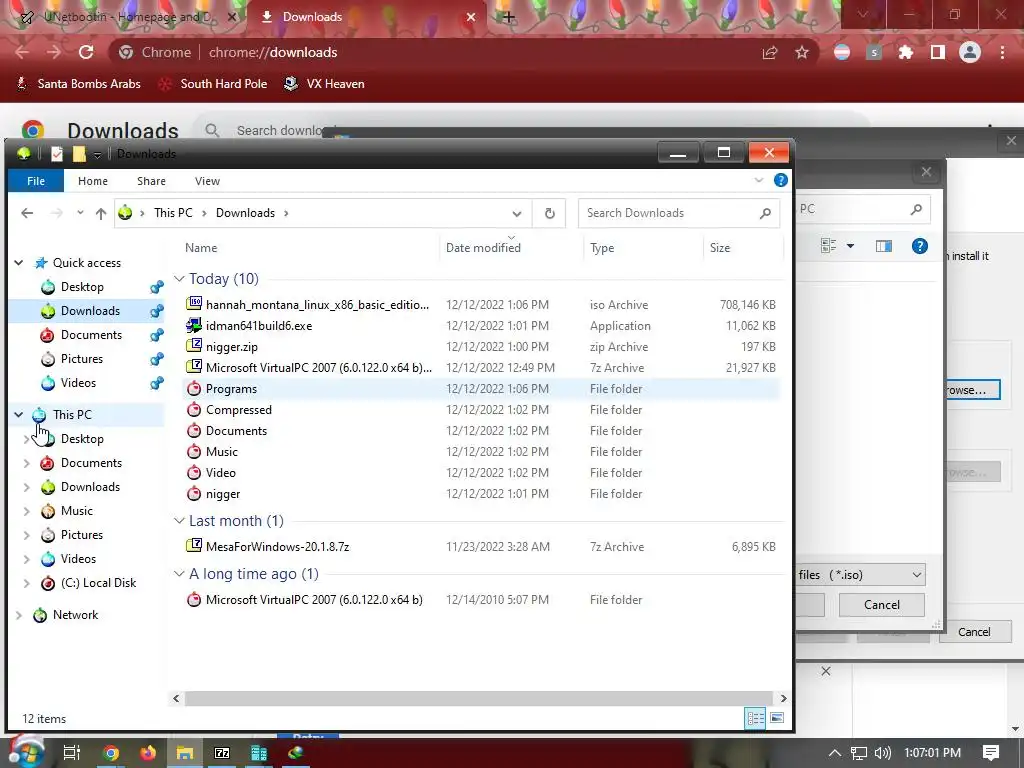
Task: Open the File menu in Explorer
Action: [x=36, y=181]
